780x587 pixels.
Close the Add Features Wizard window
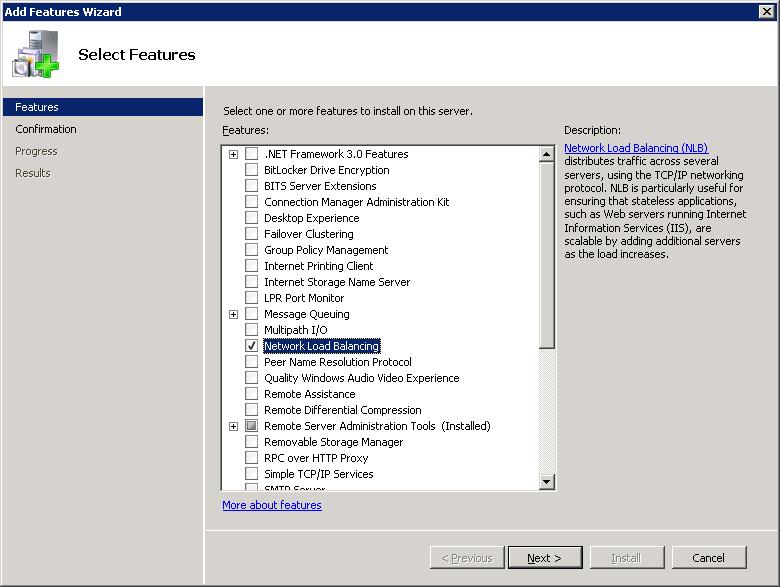pyautogui.click(x=767, y=11)
